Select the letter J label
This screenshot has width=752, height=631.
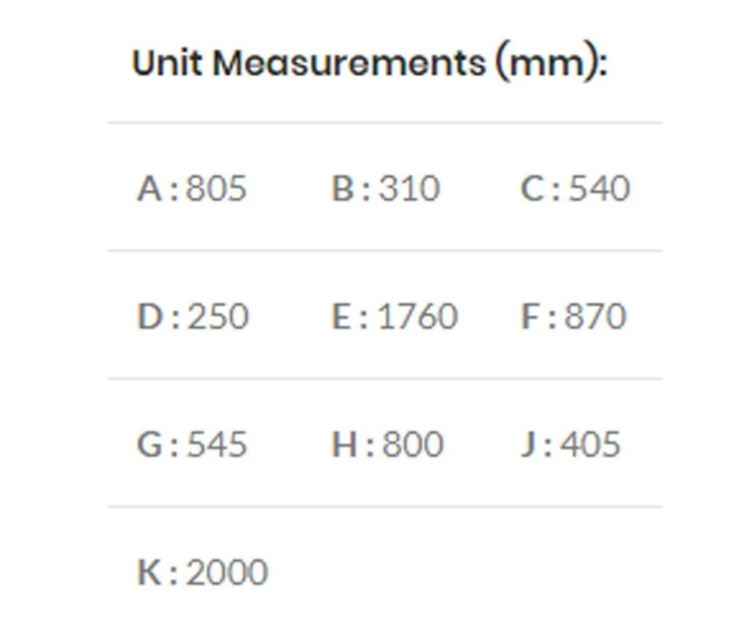[x=529, y=444]
